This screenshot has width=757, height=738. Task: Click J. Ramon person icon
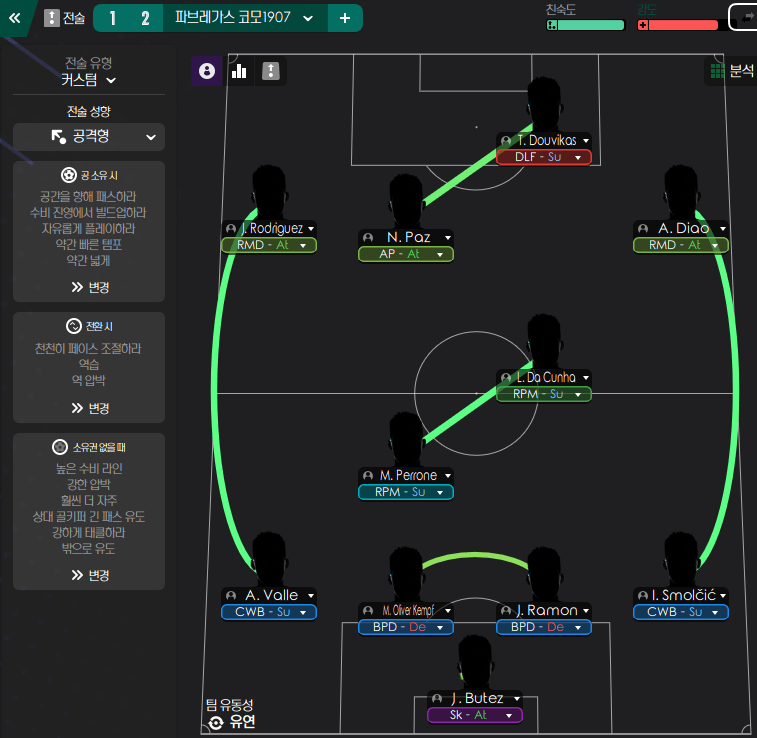(x=506, y=611)
